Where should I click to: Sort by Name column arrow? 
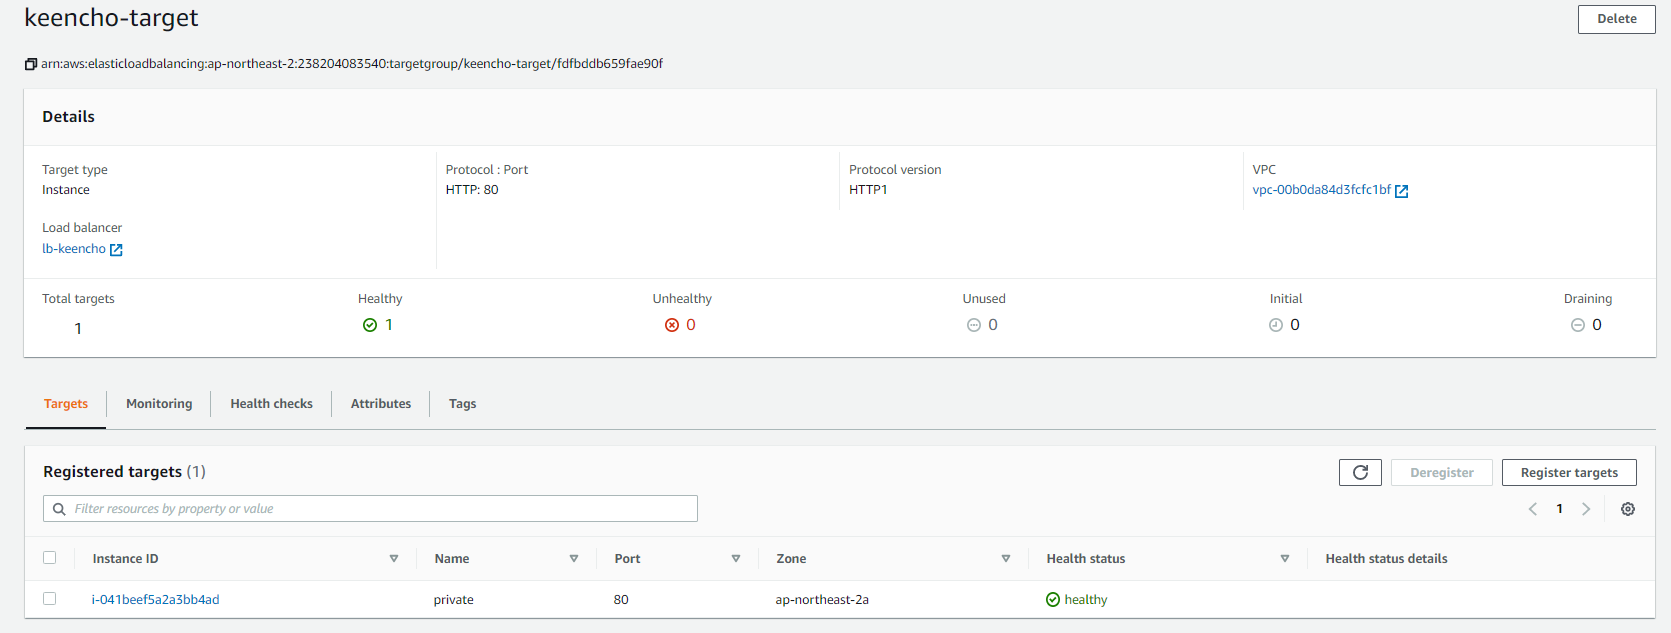tap(574, 559)
